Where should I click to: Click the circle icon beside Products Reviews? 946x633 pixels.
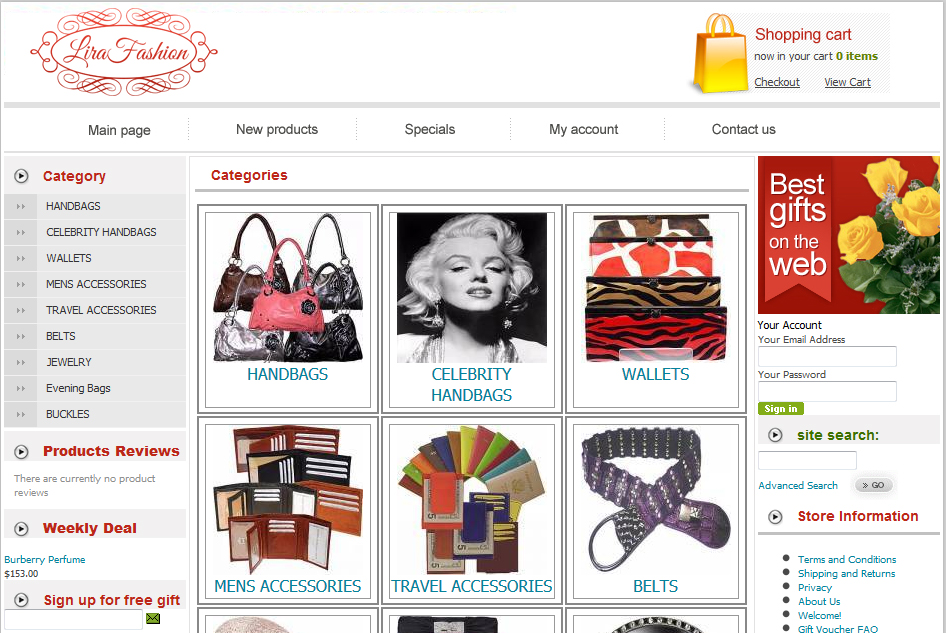(x=21, y=451)
